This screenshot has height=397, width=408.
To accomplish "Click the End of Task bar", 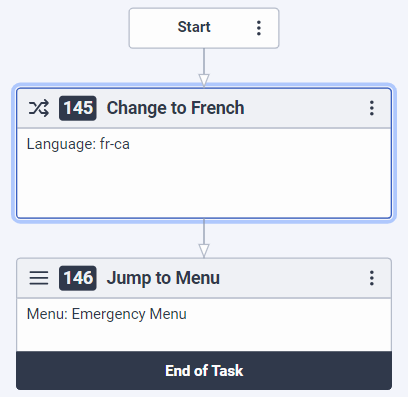I will click(204, 370).
